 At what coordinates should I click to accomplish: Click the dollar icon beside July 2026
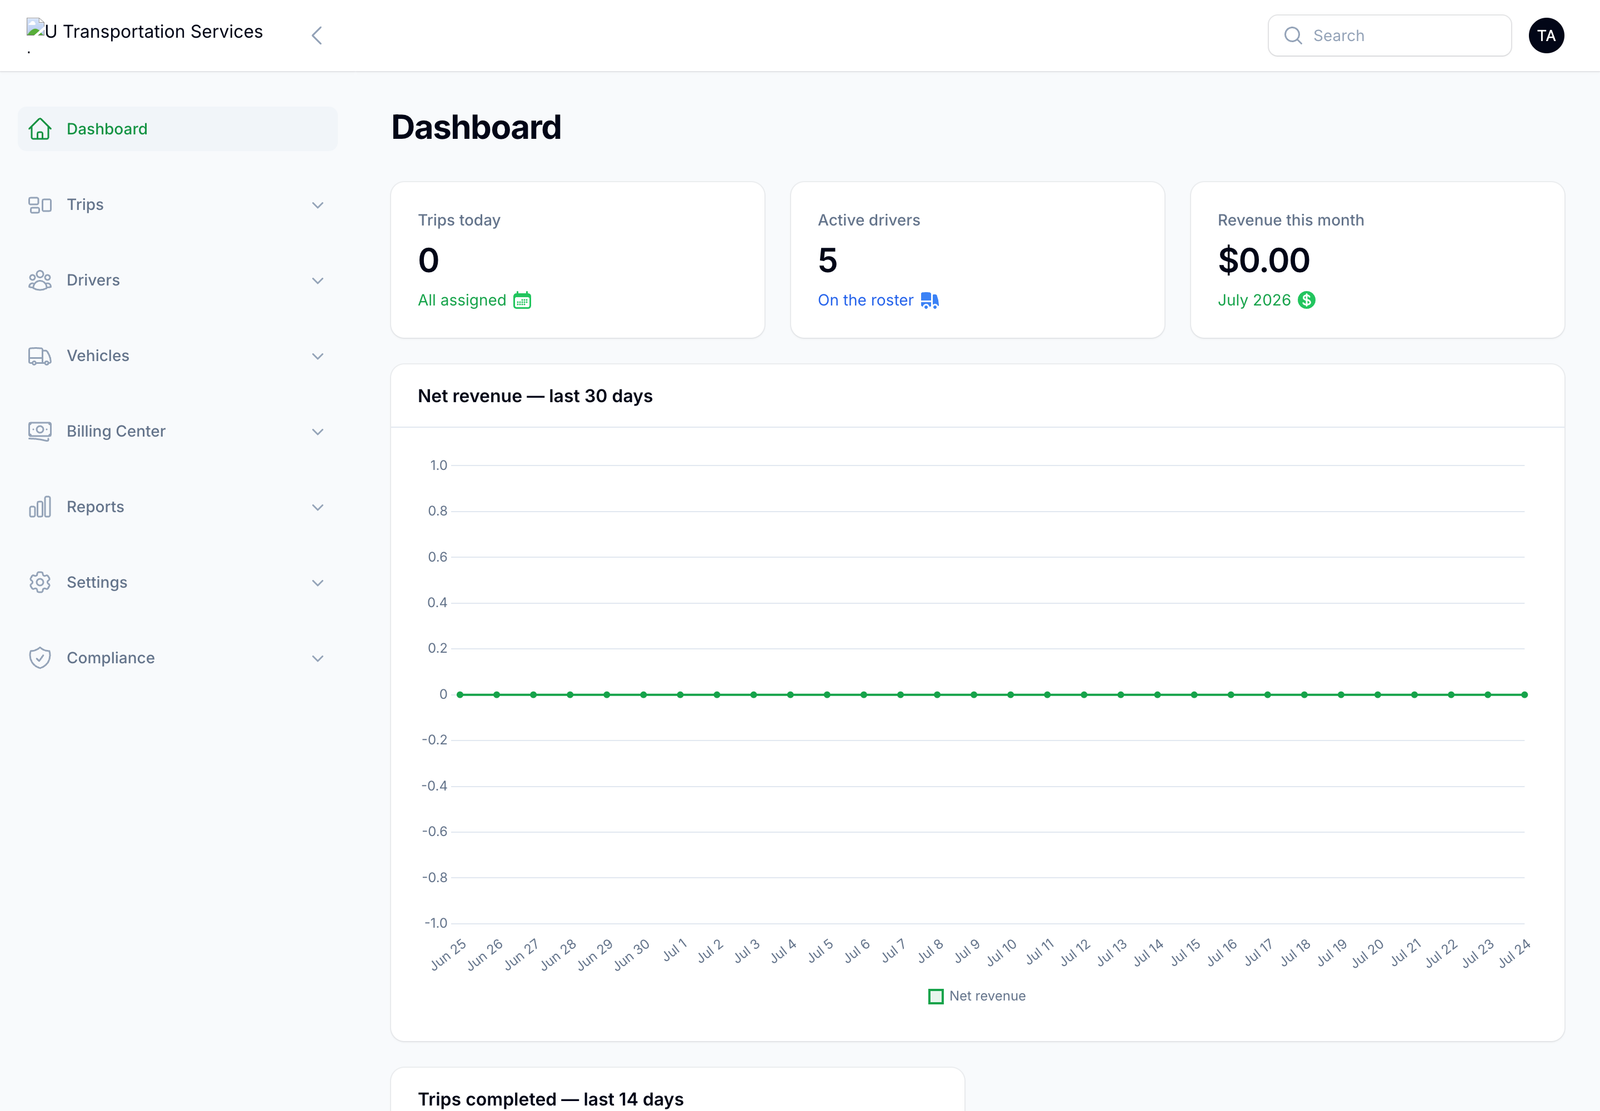1307,300
